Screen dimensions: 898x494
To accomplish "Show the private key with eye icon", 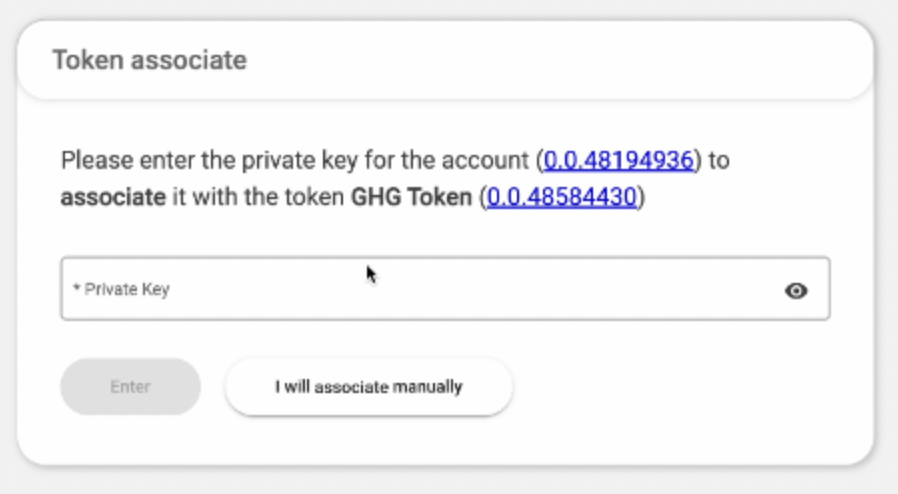I will pyautogui.click(x=796, y=291).
